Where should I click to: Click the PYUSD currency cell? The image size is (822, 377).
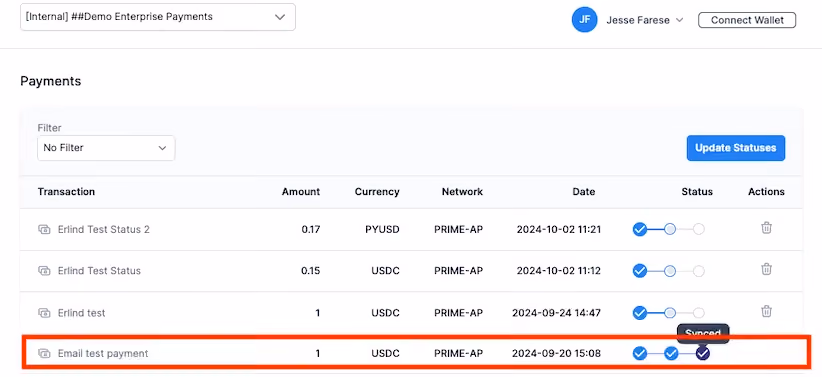[x=382, y=229]
